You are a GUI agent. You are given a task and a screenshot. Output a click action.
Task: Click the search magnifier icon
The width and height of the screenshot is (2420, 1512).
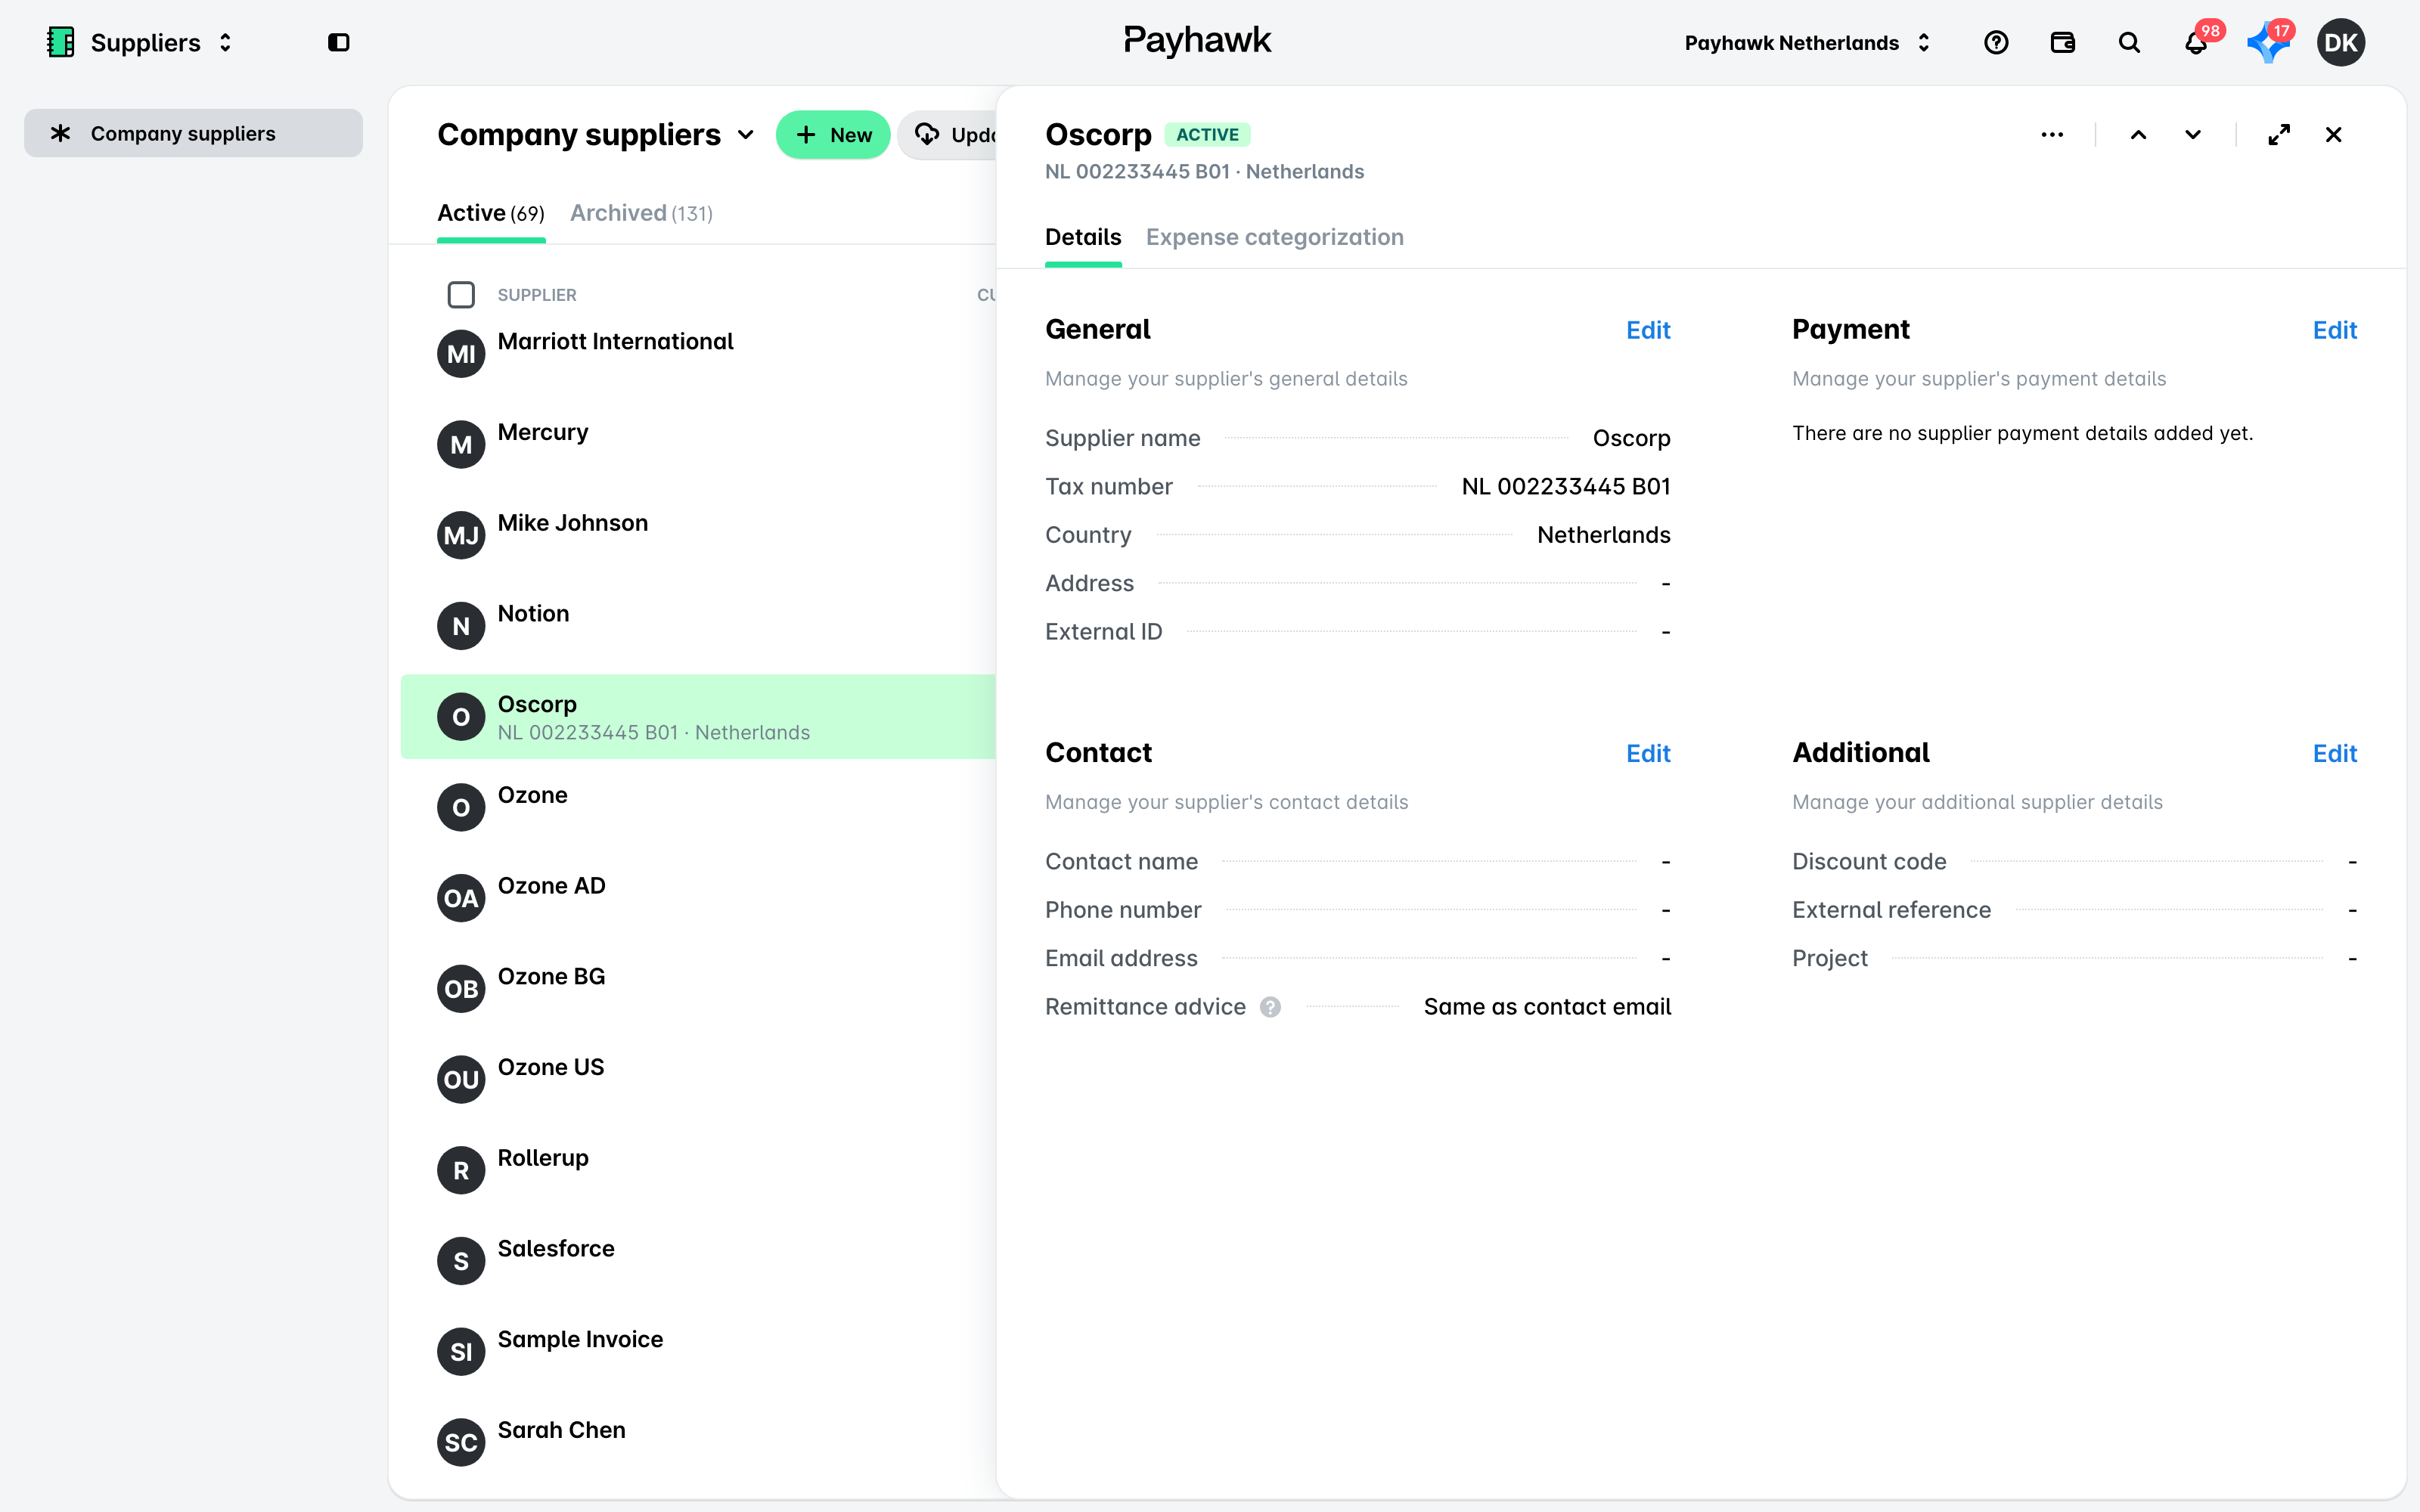coord(2129,42)
